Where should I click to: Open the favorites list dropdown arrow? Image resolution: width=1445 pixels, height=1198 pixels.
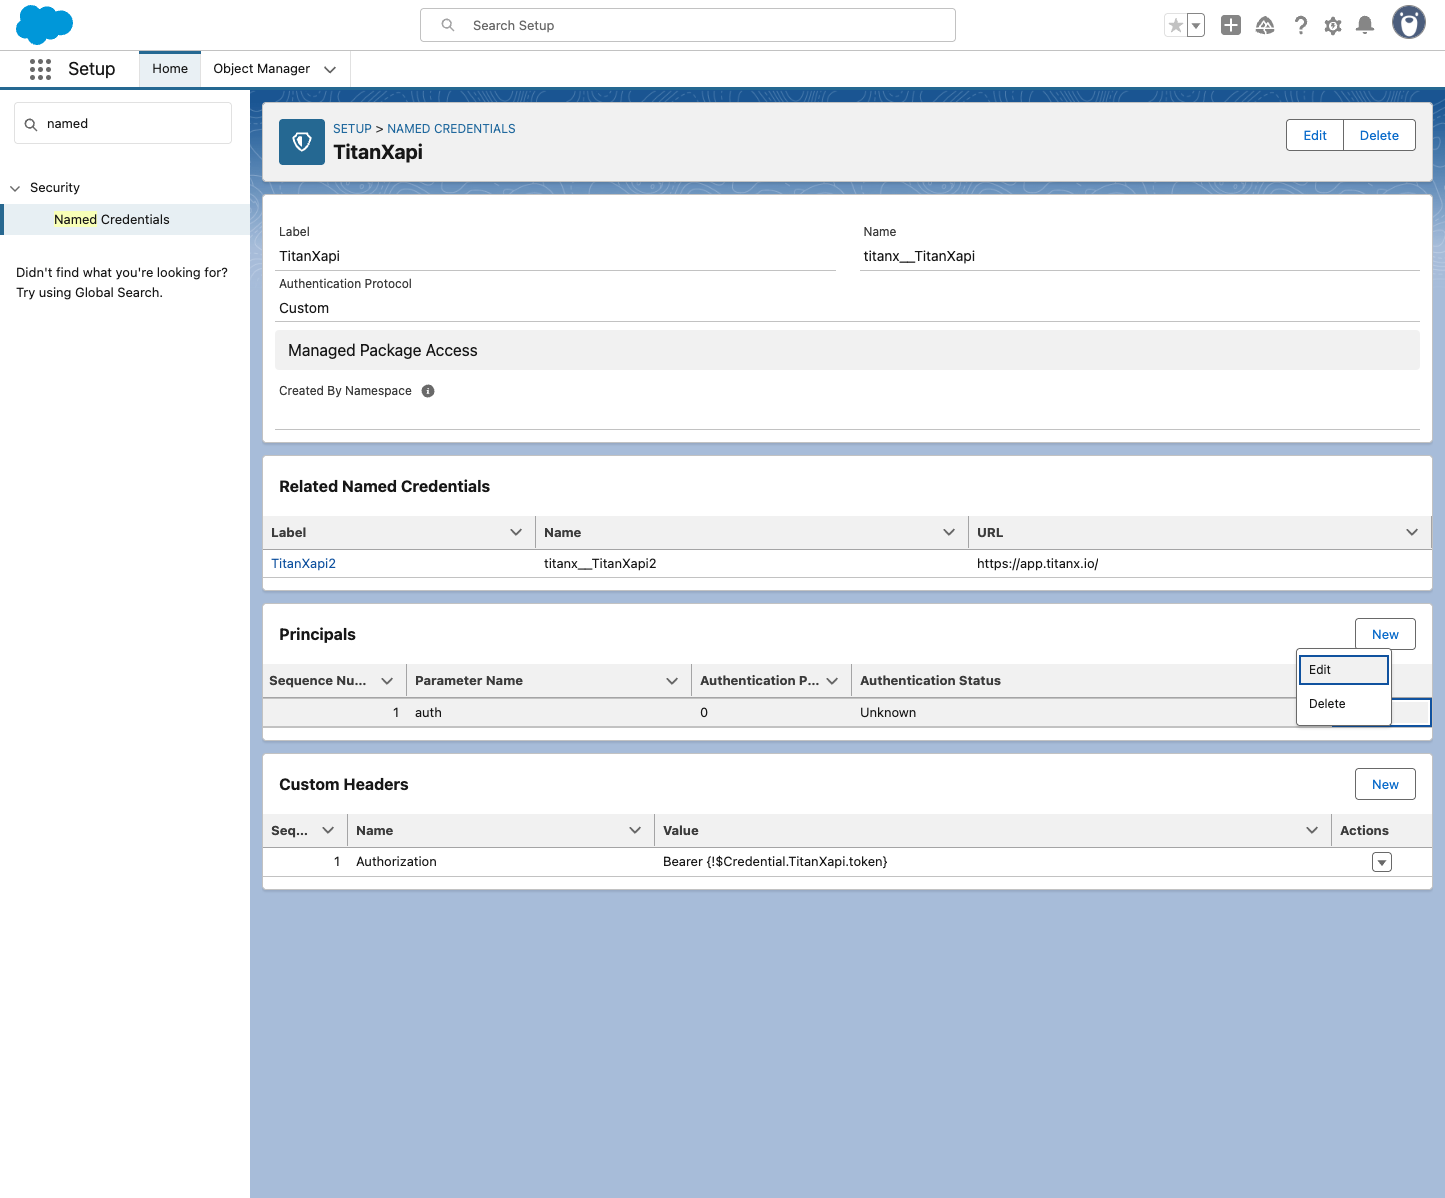[x=1196, y=26]
